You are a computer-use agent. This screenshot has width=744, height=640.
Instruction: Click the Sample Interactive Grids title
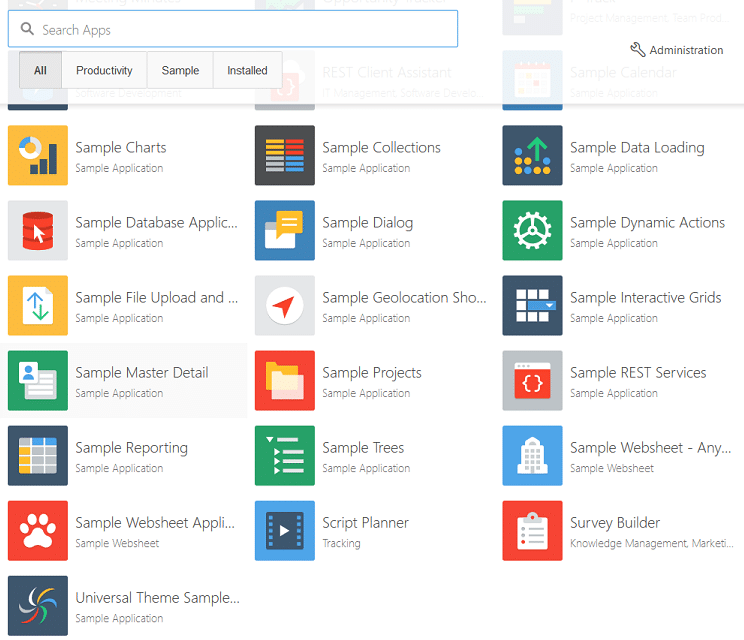click(646, 297)
